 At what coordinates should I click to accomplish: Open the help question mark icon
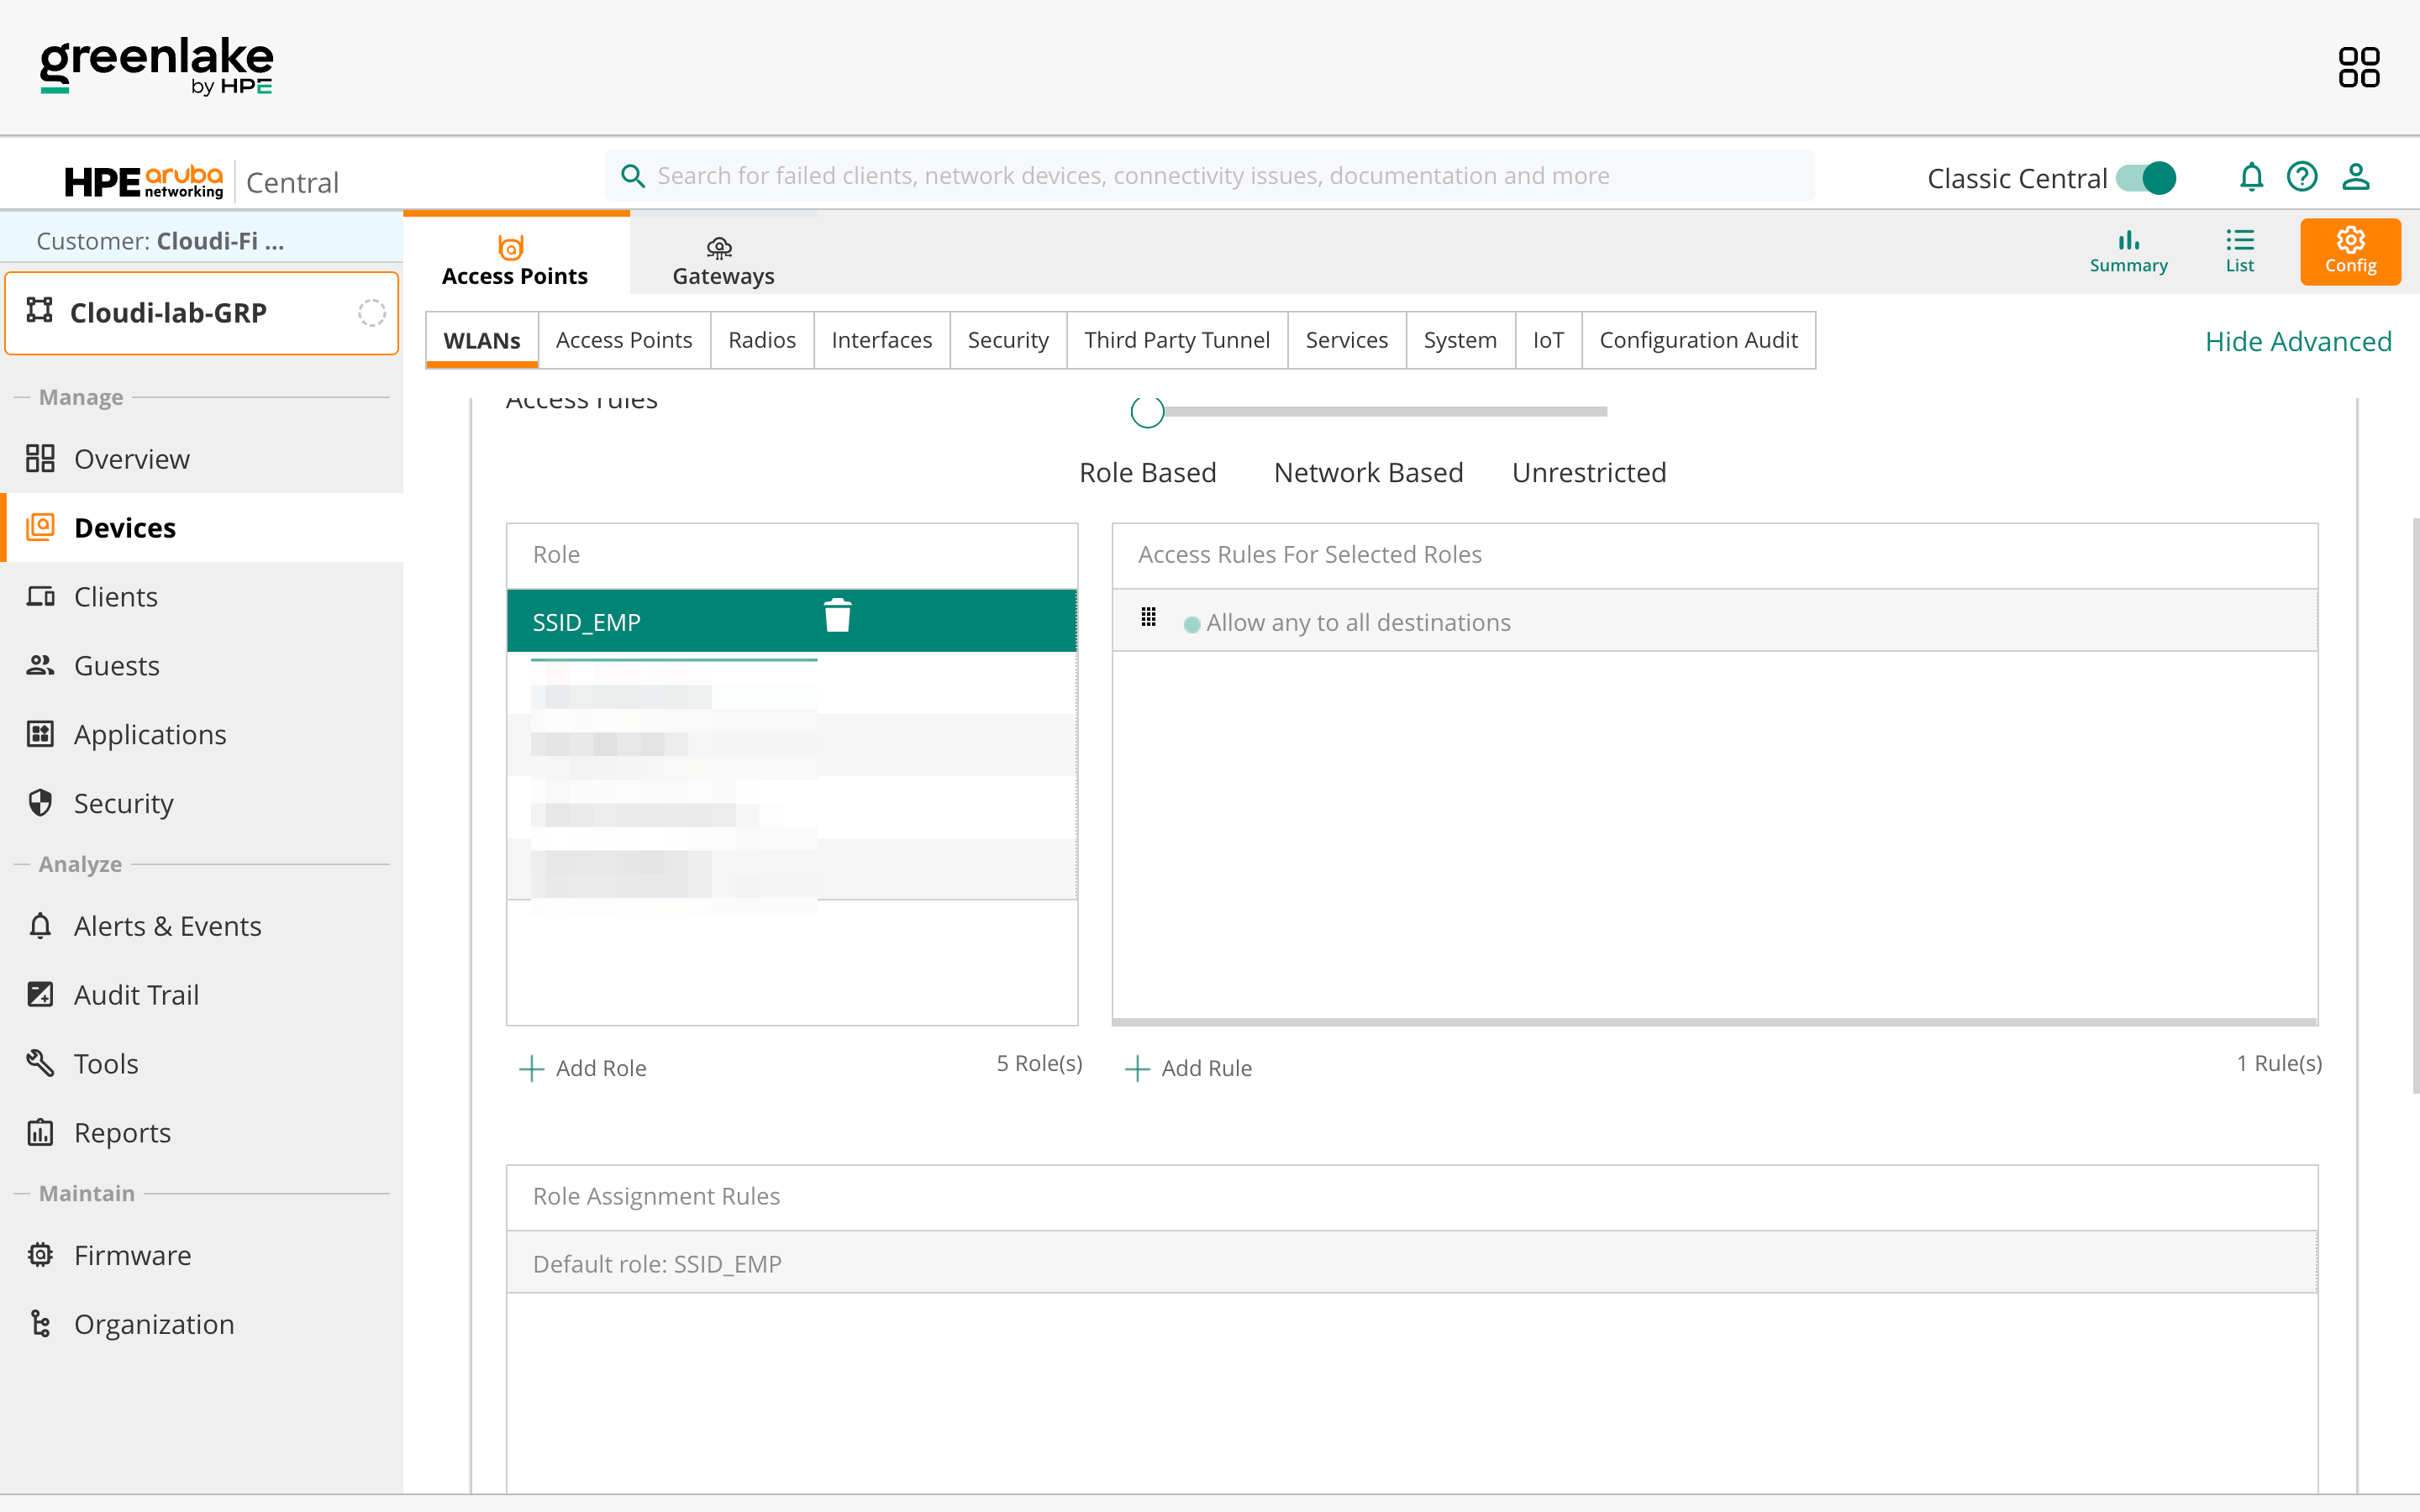tap(2301, 177)
